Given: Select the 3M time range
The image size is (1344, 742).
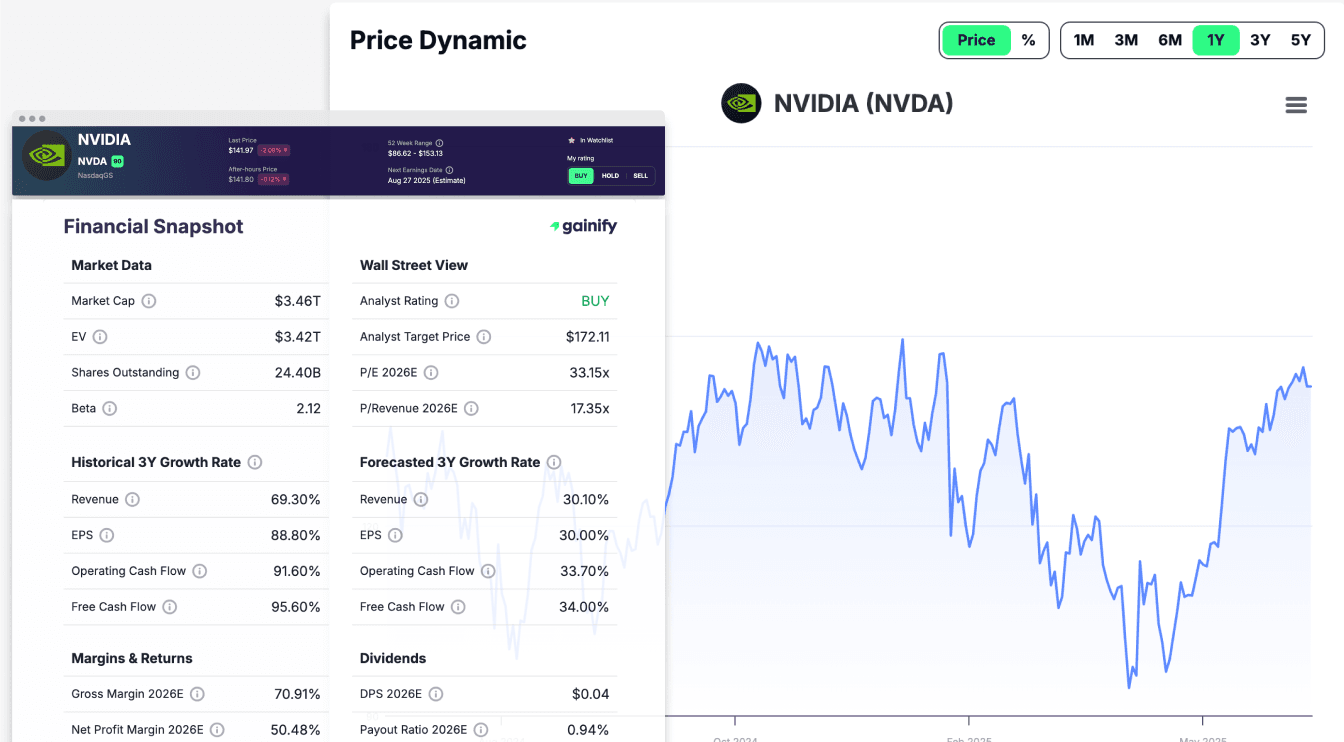Looking at the screenshot, I should point(1126,40).
